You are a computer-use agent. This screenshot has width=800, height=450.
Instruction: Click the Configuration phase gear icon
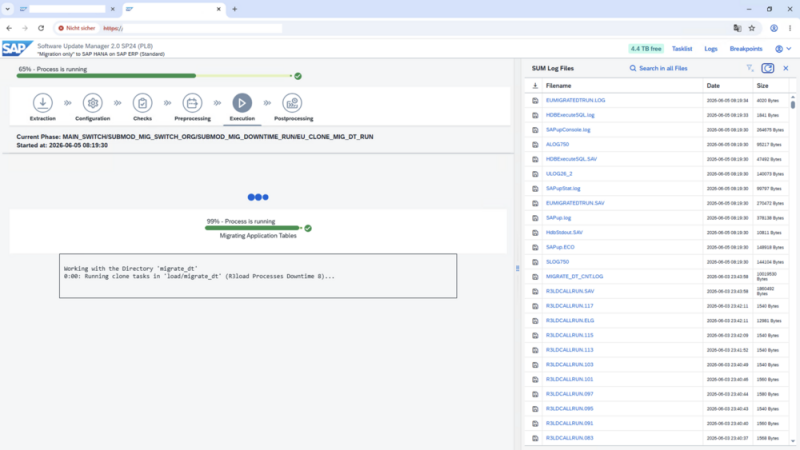pos(92,103)
